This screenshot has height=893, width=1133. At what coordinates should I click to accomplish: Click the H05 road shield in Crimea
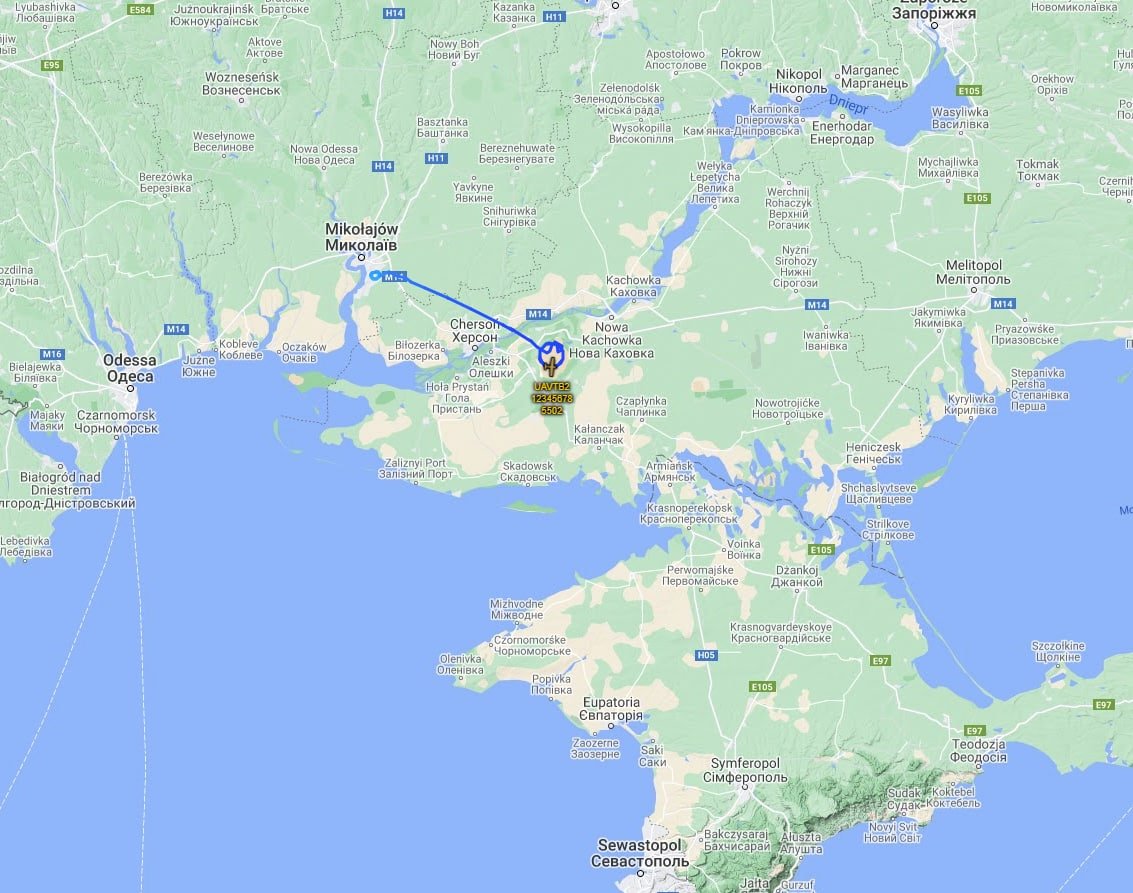(x=706, y=655)
